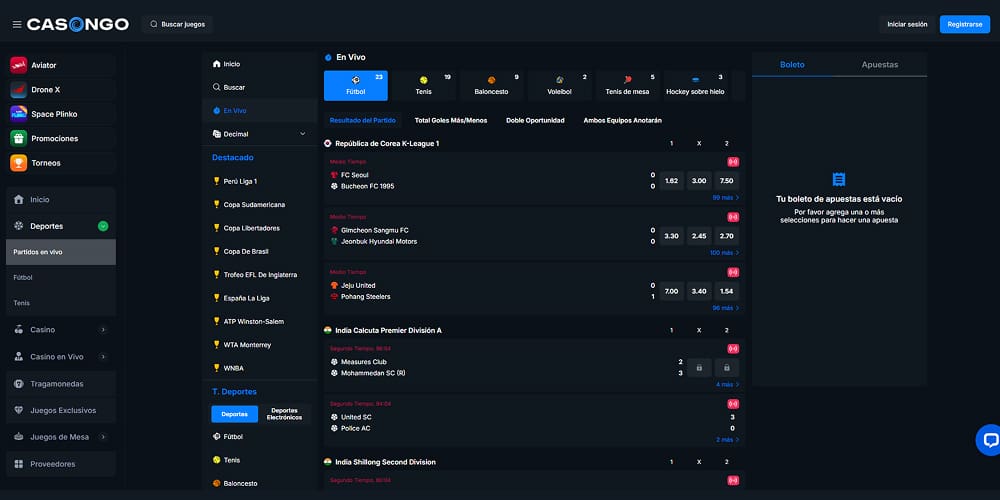The height and width of the screenshot is (500, 1000).
Task: Show 100 más markets for Gimcheon Sangmu
Action: (x=724, y=253)
